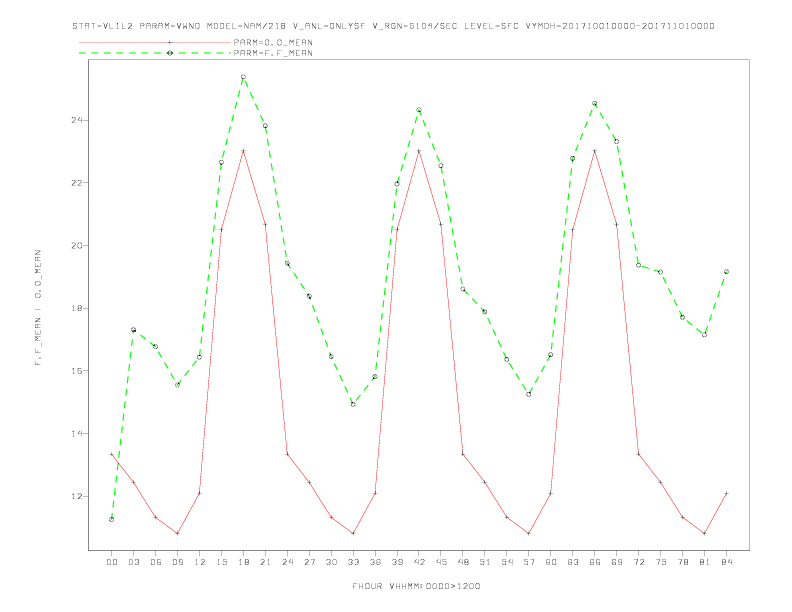
Task: Click red O.O_MEAN marker at hour 24
Action: pos(287,454)
